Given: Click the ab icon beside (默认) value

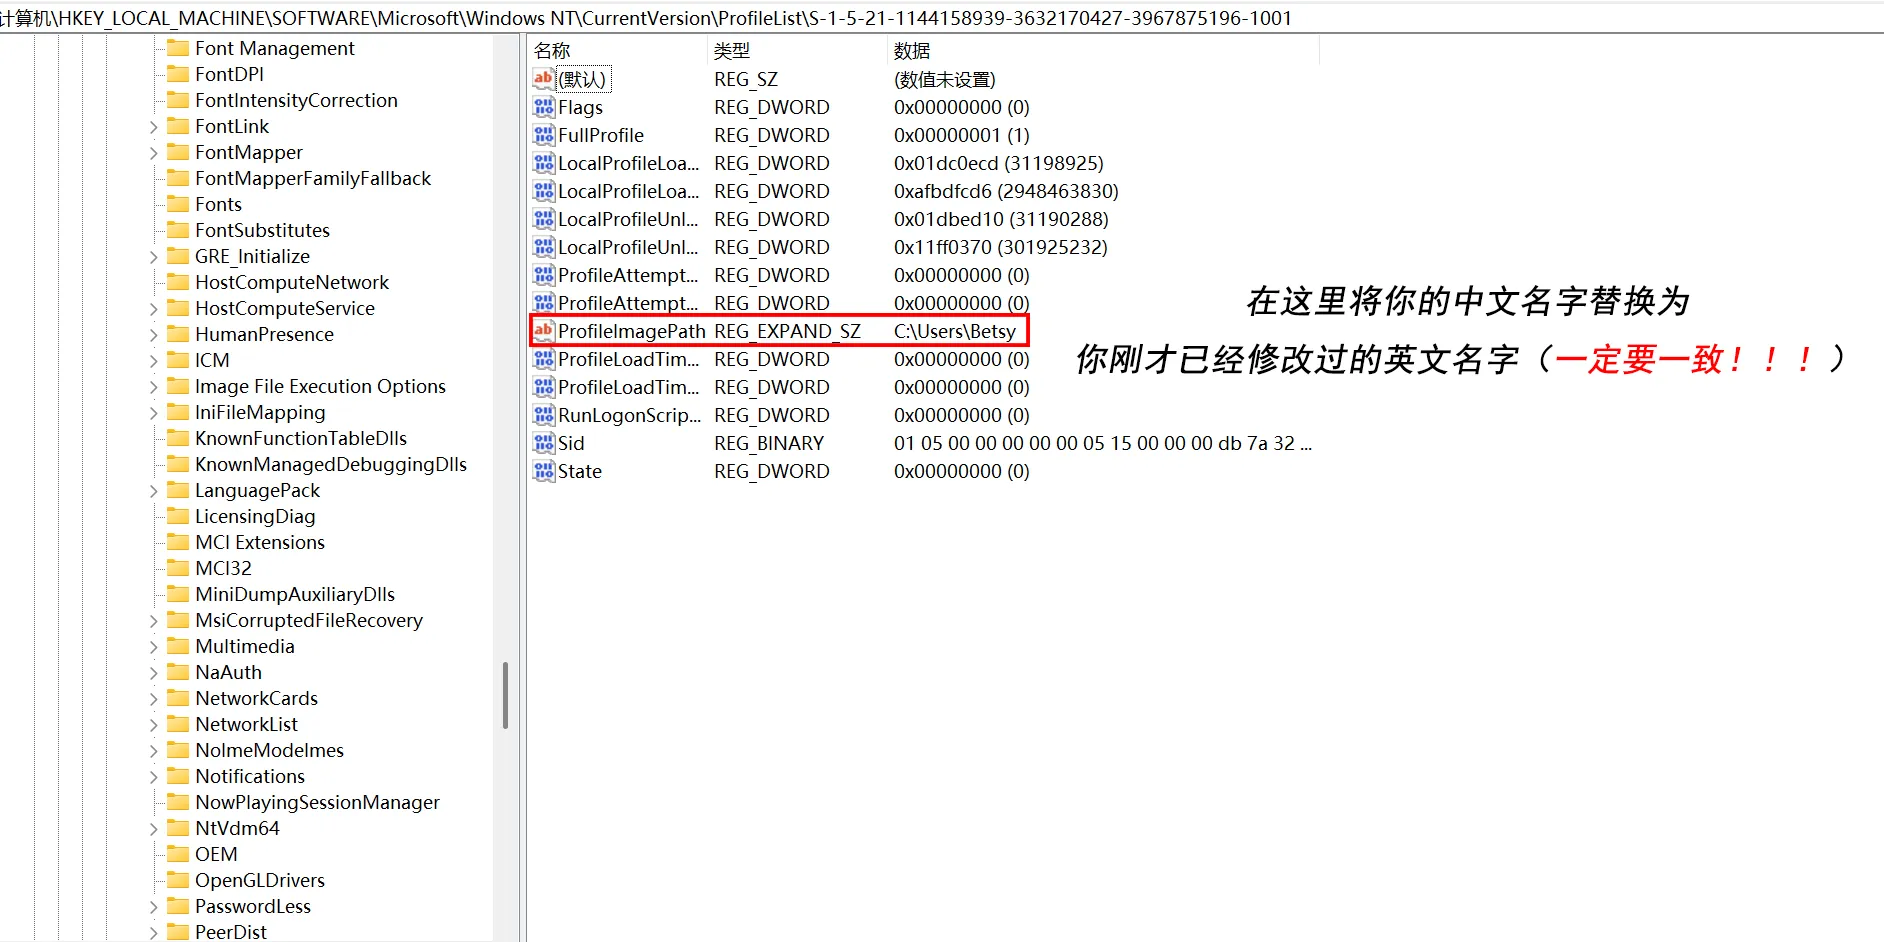Looking at the screenshot, I should (x=543, y=78).
